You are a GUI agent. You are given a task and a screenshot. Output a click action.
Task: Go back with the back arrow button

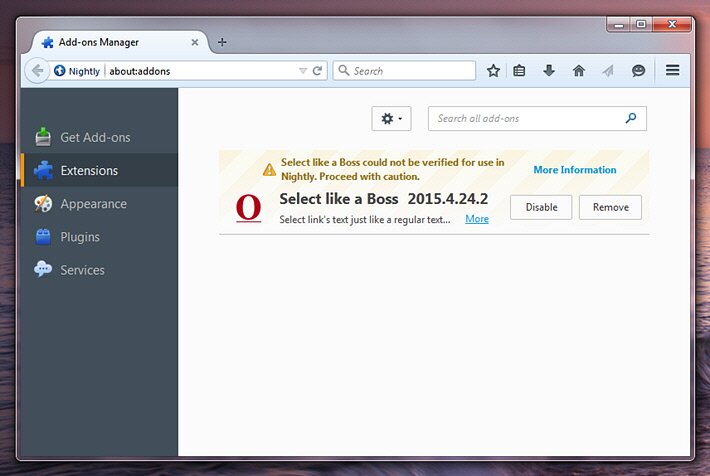point(37,71)
